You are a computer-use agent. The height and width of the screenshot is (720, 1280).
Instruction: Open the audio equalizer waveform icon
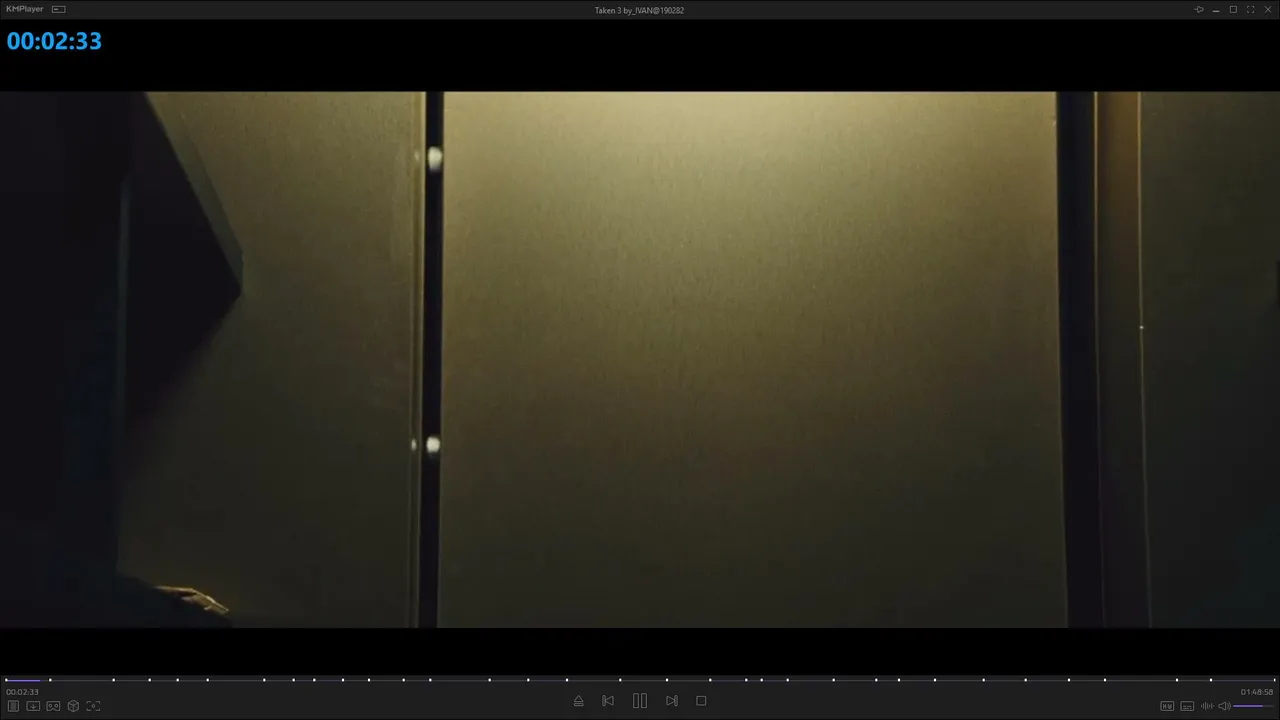[x=1207, y=706]
